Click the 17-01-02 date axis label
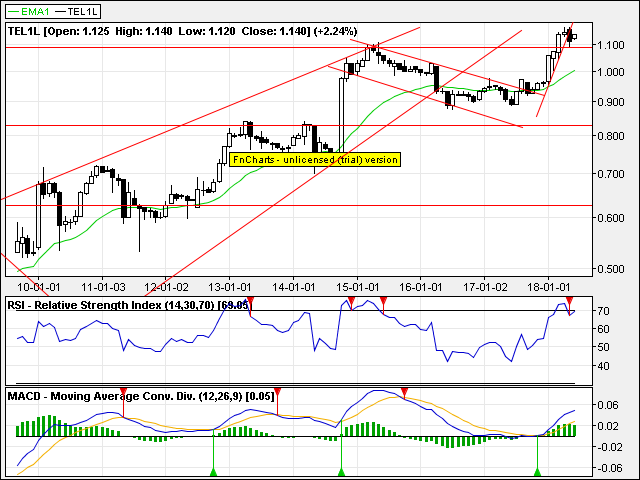This screenshot has width=640, height=480. coord(485,287)
